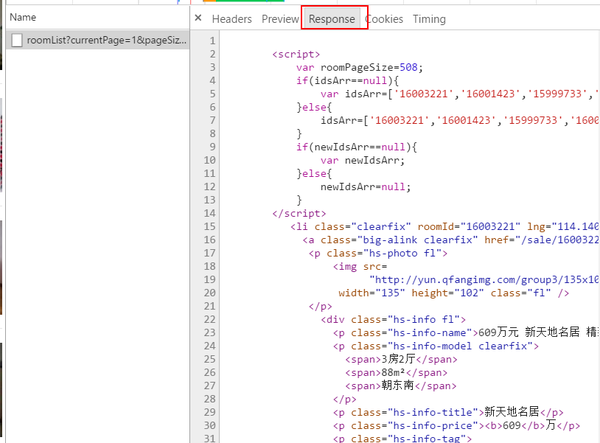Click the closing </script> tag line
Viewport: 600px width, 443px height.
[x=299, y=213]
